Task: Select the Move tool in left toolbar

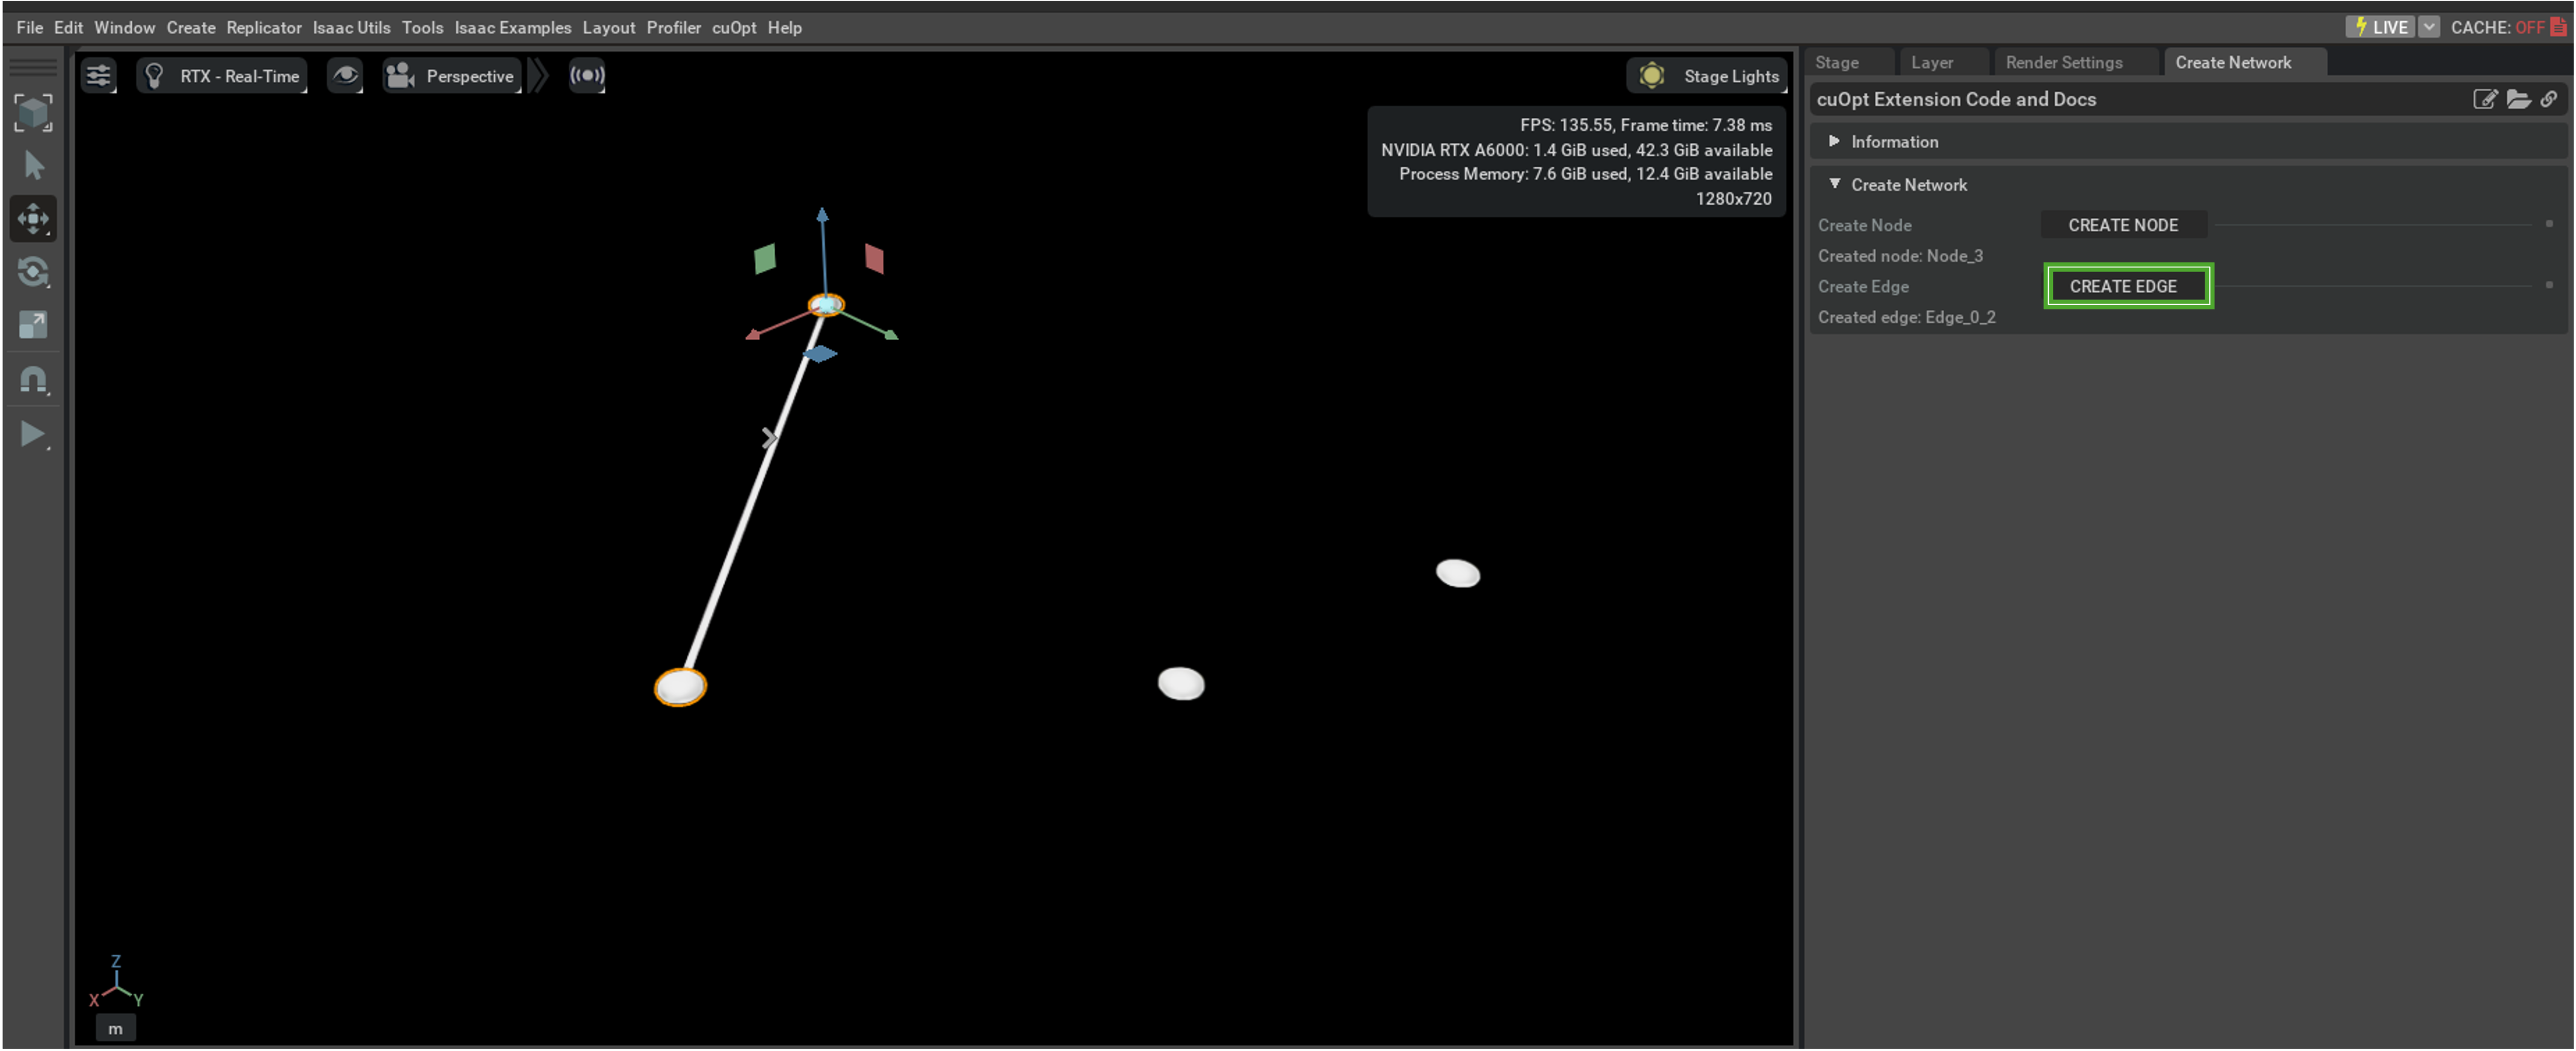Action: pos(33,218)
